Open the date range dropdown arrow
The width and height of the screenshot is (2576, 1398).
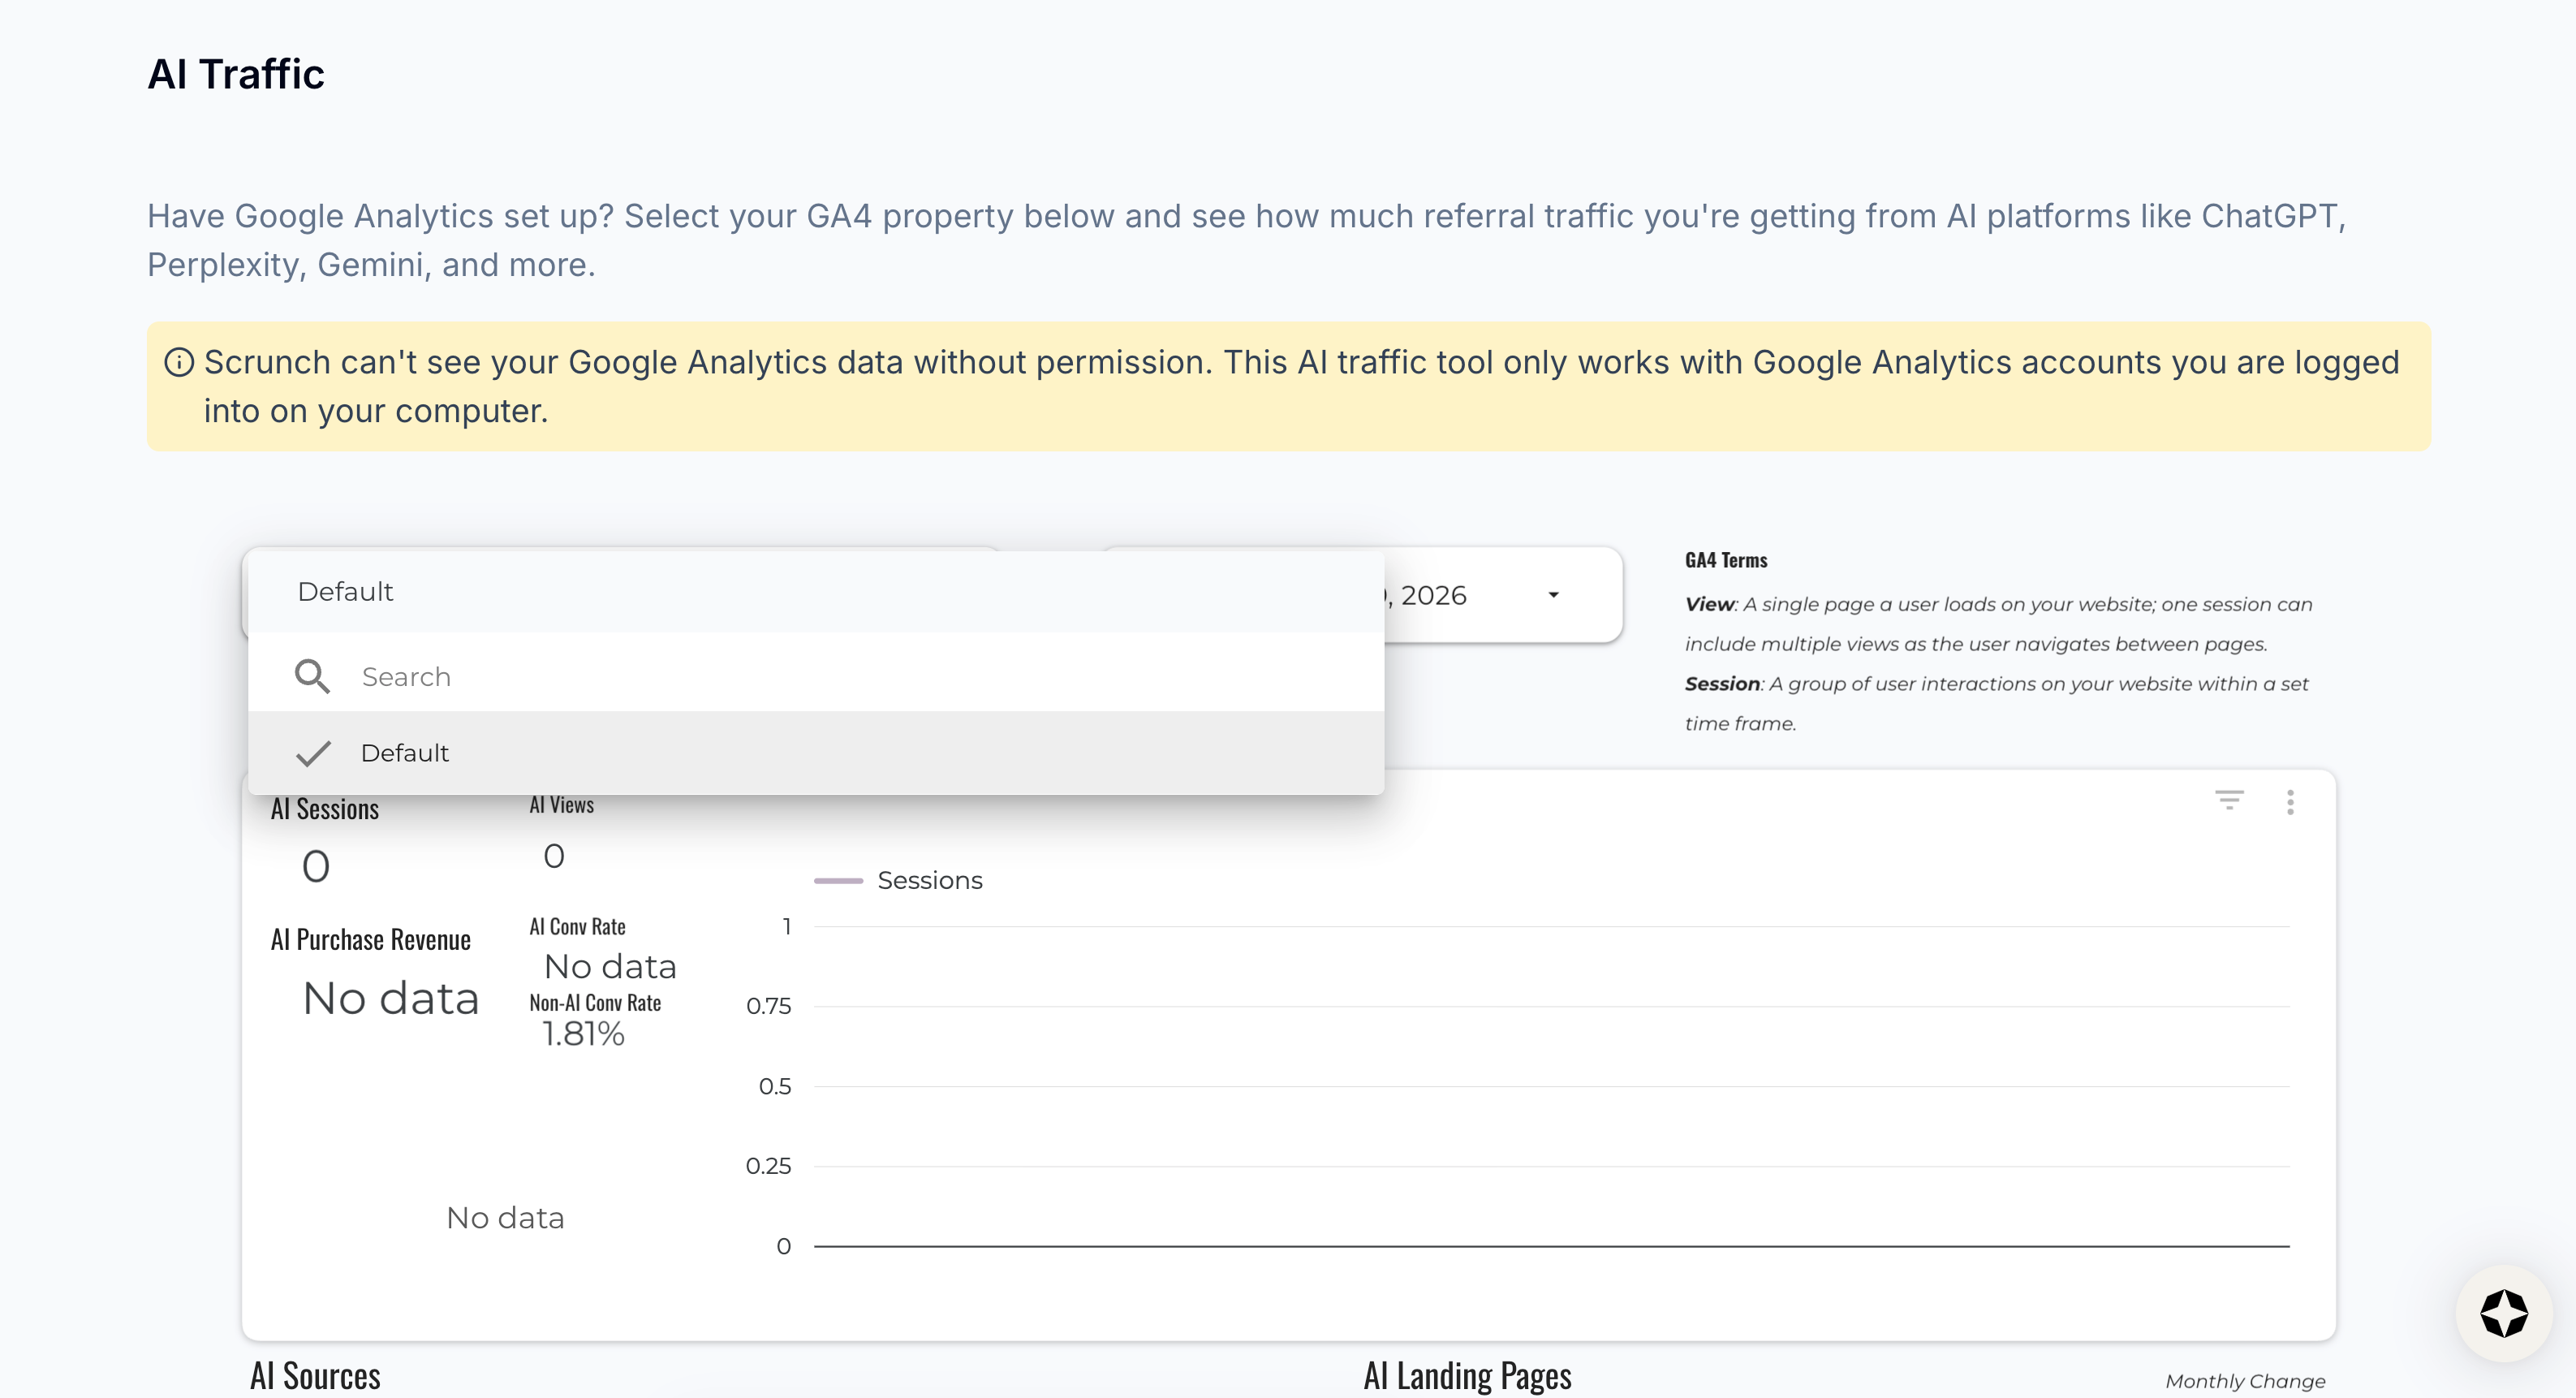[1553, 595]
